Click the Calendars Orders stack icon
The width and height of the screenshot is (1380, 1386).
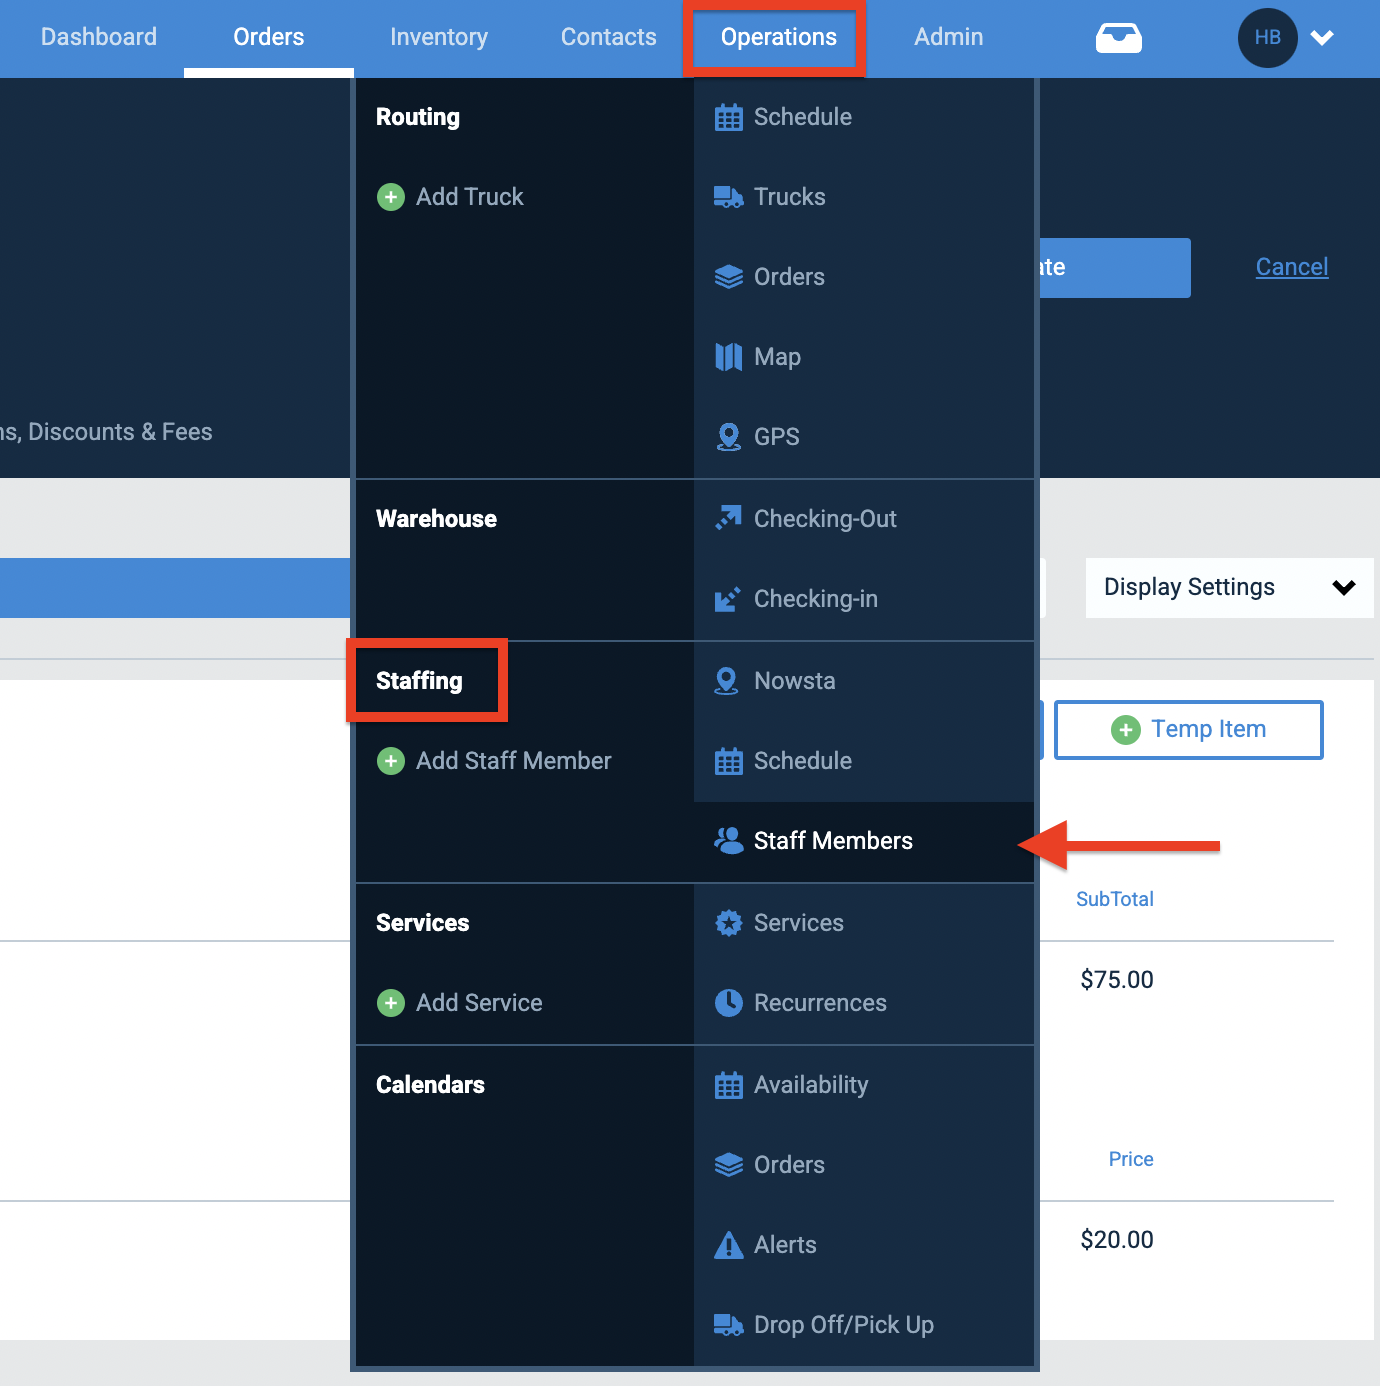coord(728,1165)
